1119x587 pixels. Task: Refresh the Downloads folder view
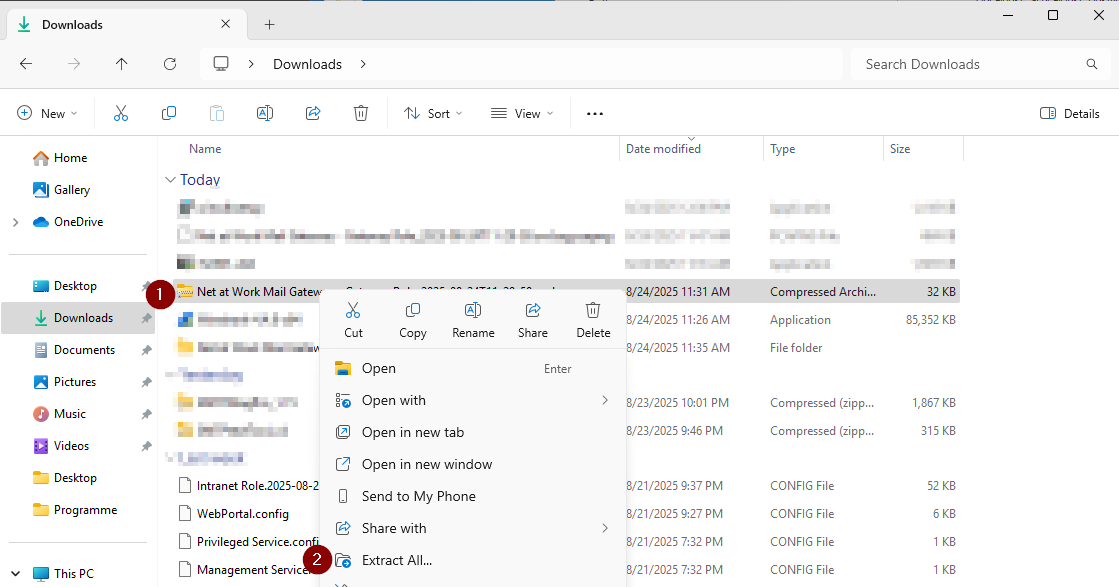point(170,64)
